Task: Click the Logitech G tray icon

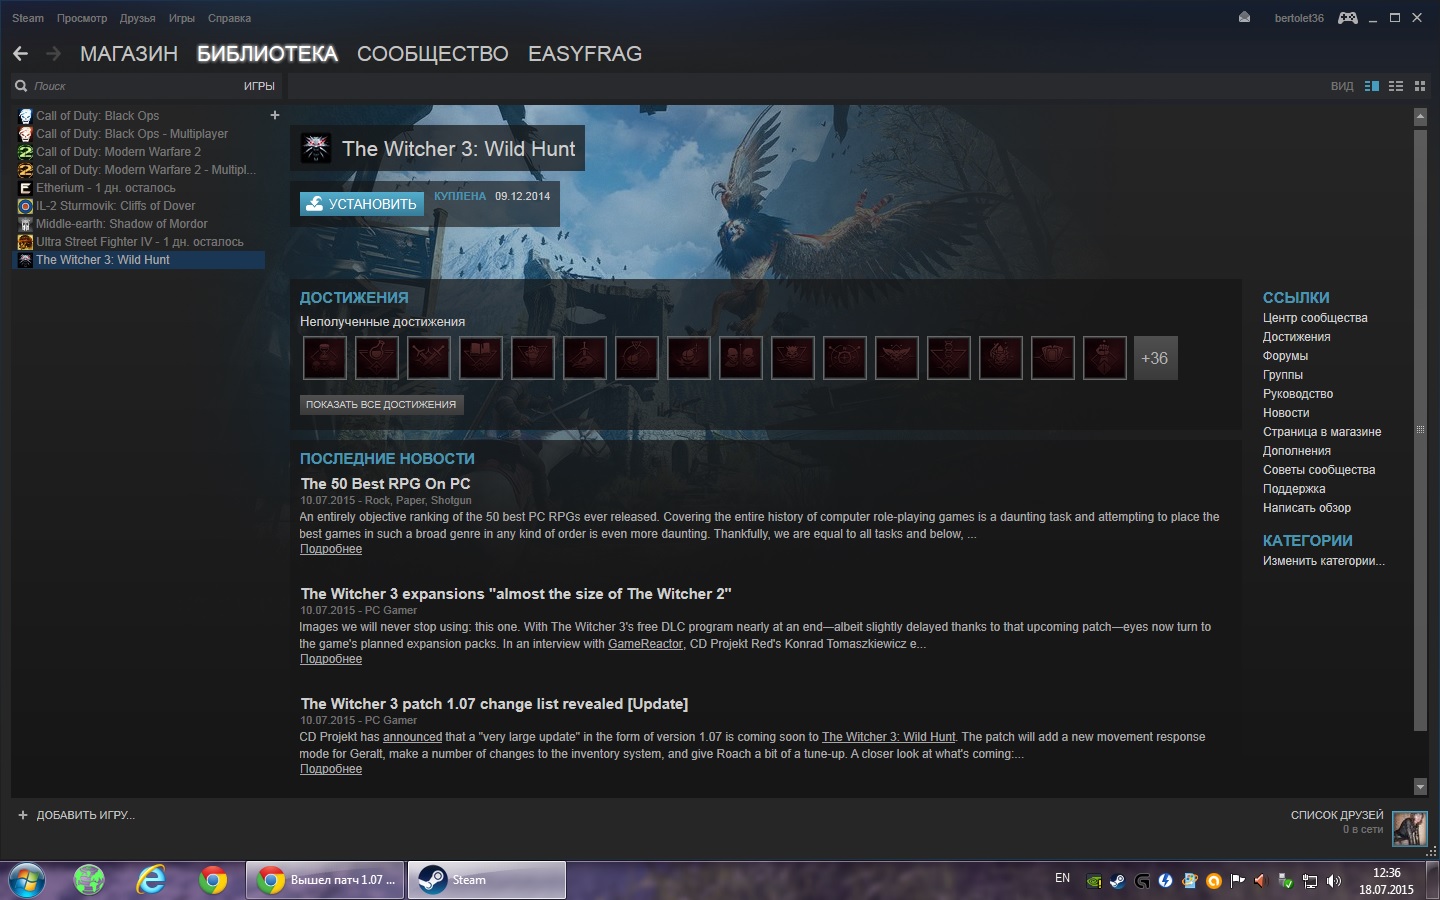Action: point(1142,881)
